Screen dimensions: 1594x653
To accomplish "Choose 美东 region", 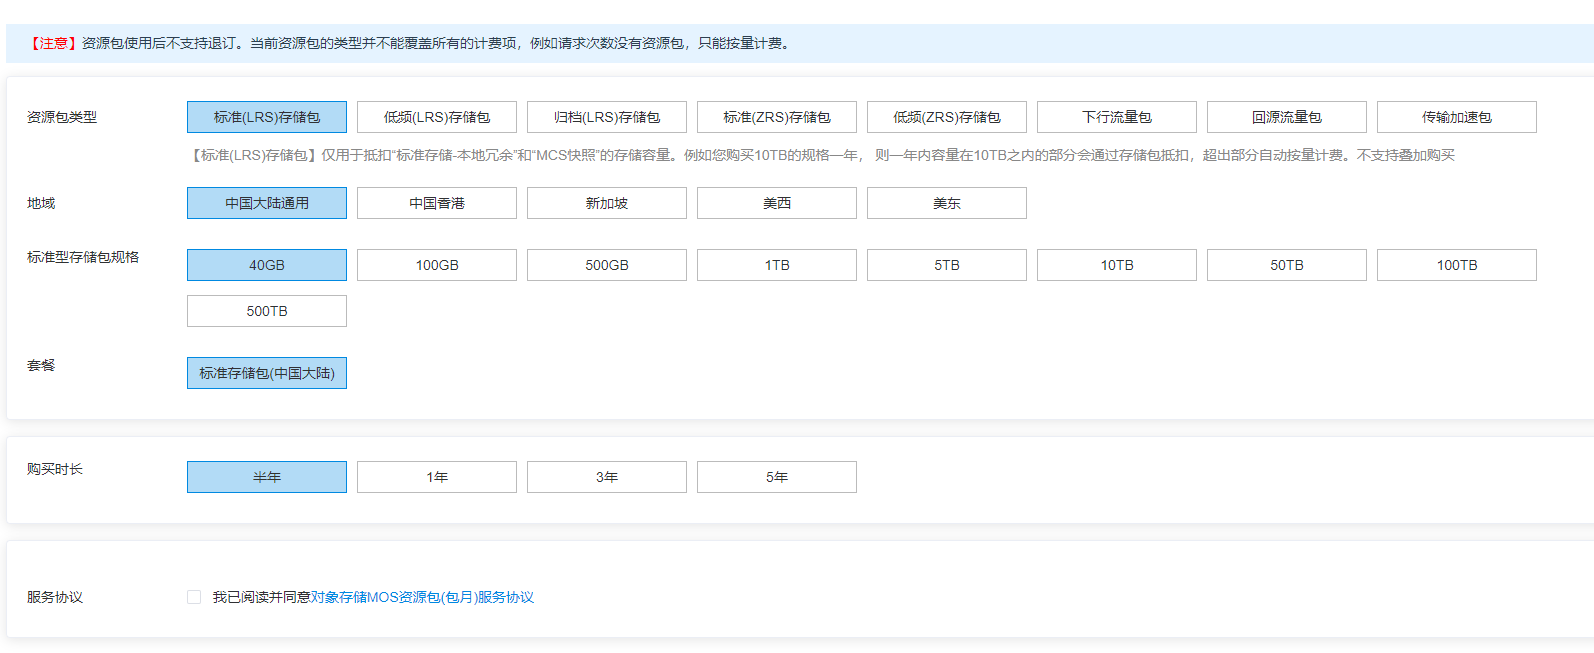I will click(x=947, y=203).
